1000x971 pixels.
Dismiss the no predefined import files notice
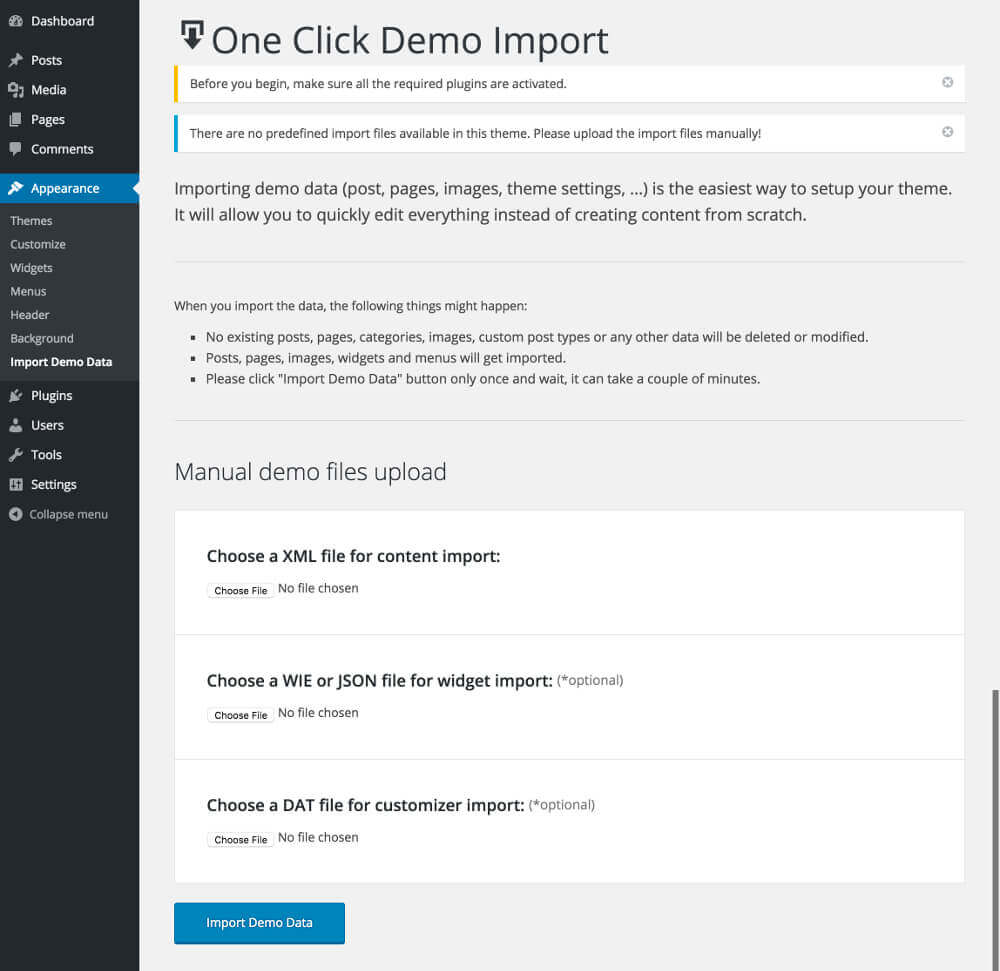coord(948,132)
